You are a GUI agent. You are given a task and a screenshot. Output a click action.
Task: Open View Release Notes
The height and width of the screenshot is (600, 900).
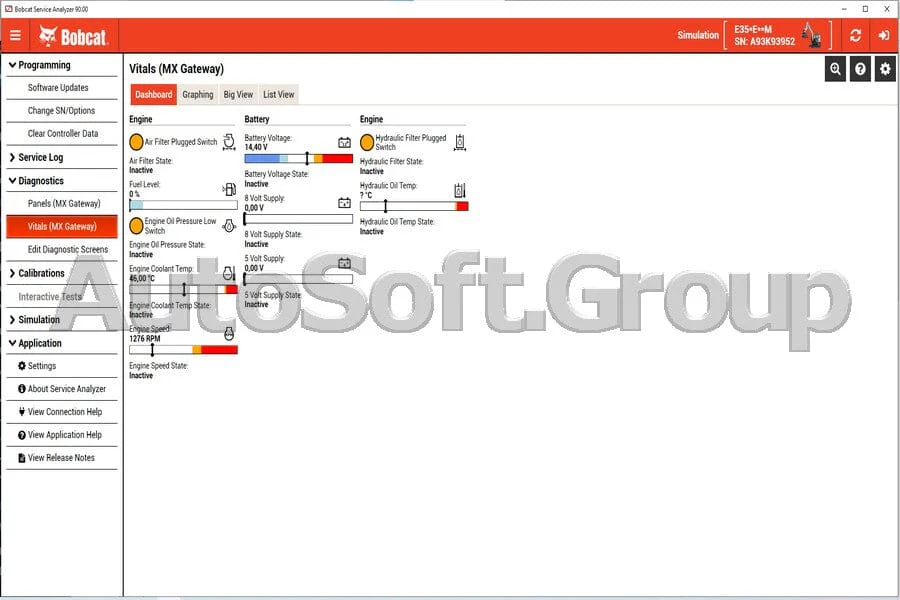[x=62, y=458]
